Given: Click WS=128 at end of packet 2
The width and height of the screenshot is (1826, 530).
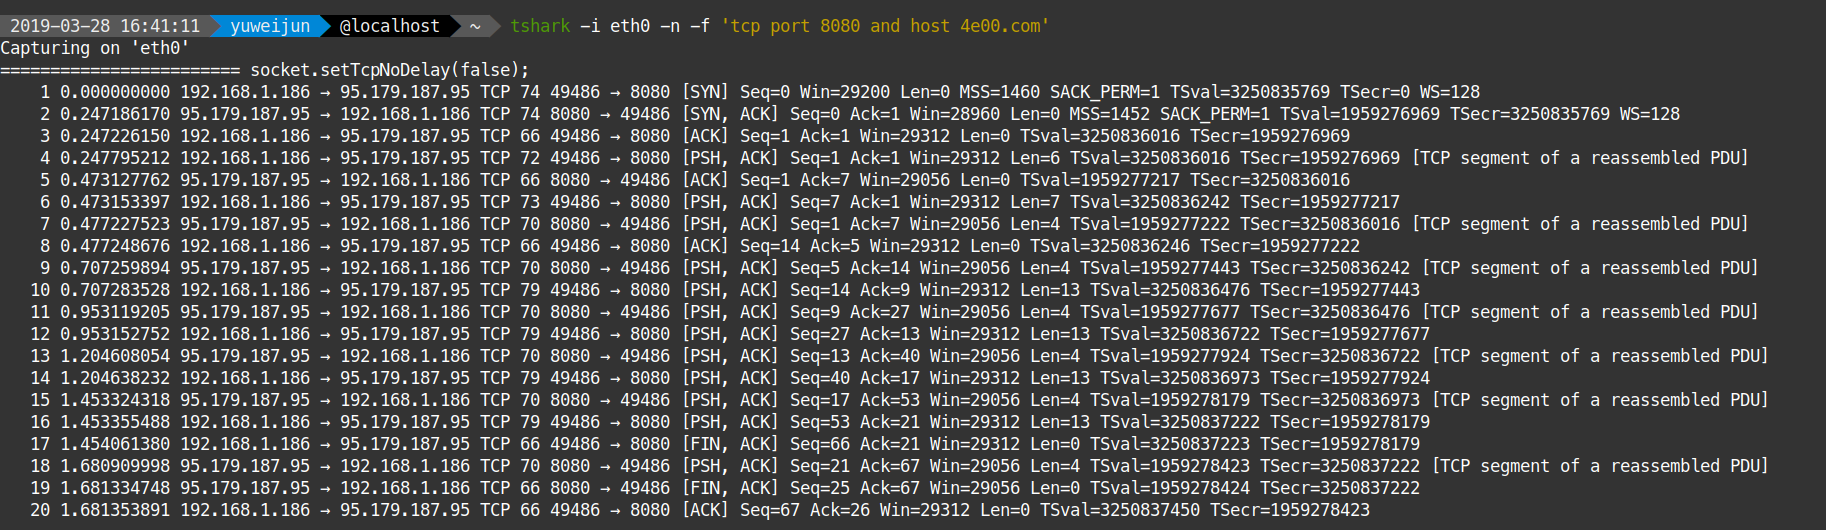Looking at the screenshot, I should tap(1650, 114).
